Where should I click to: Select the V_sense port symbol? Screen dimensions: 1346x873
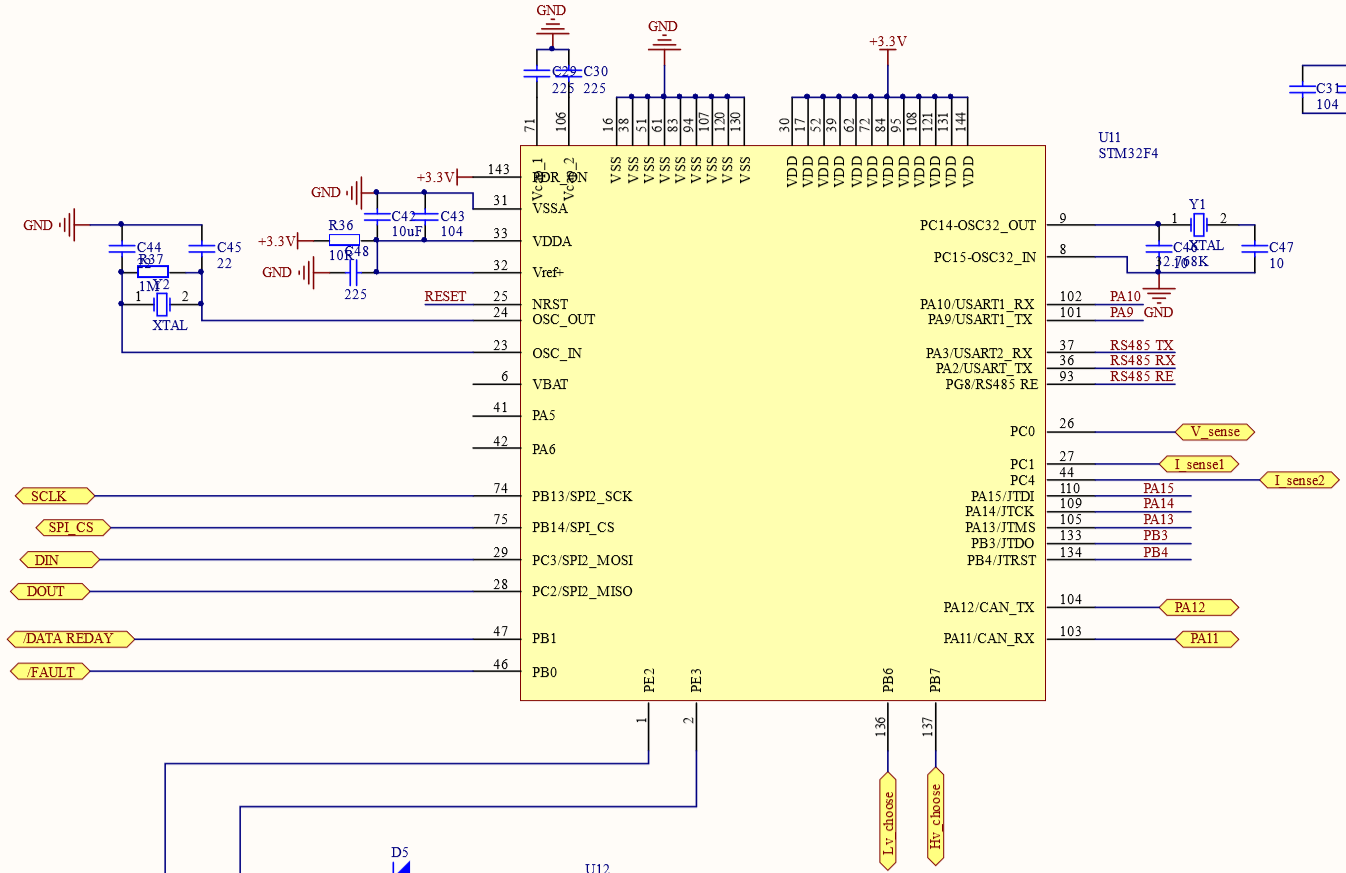point(1215,432)
